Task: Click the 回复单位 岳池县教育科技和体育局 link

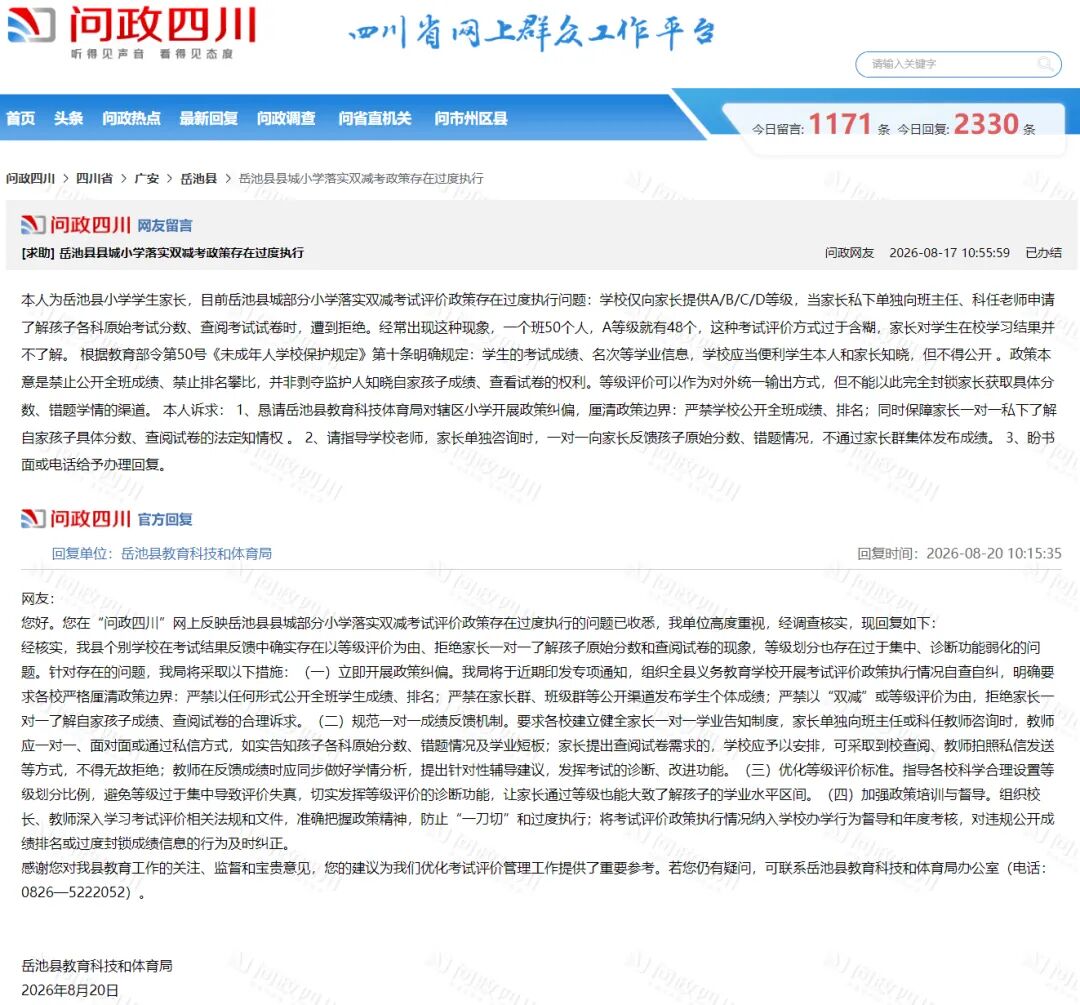Action: pos(162,553)
